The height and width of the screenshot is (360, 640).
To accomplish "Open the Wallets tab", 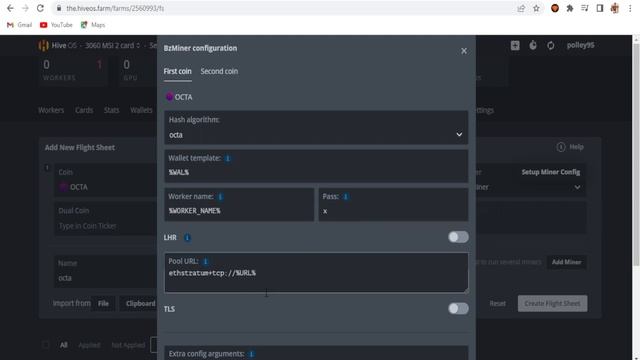I will 141,110.
